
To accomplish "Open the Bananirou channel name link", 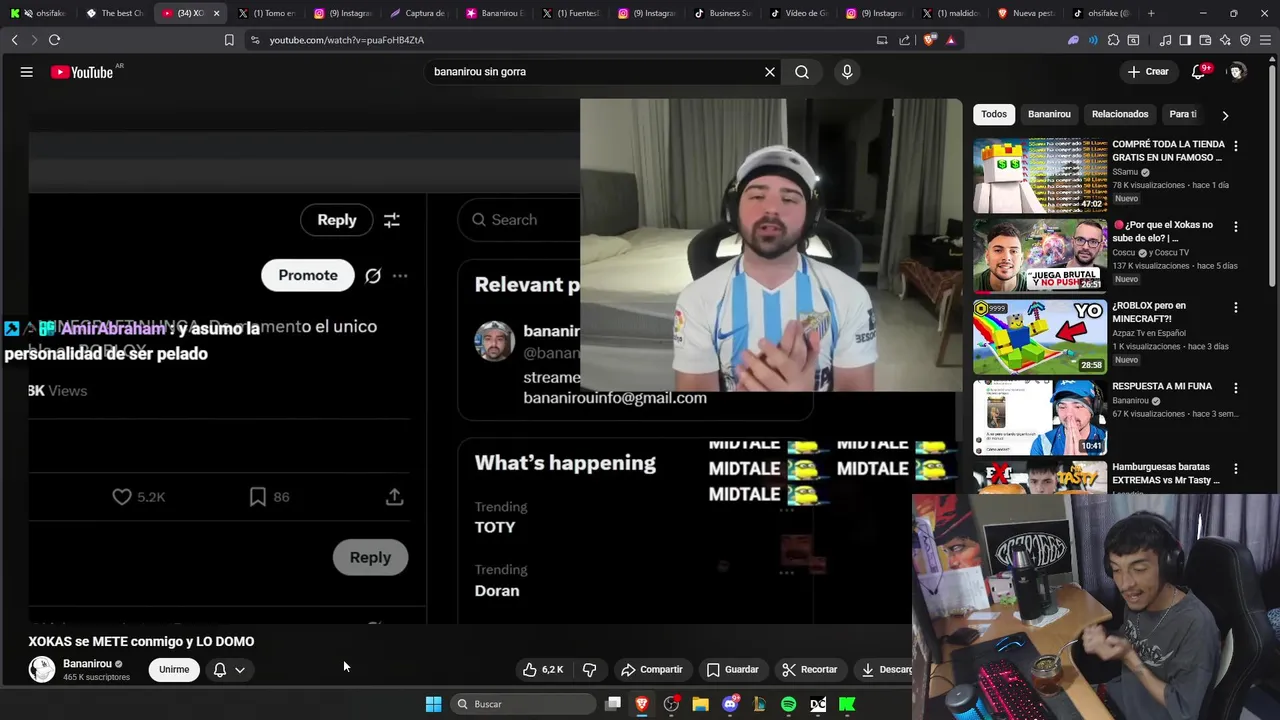I will [x=87, y=664].
